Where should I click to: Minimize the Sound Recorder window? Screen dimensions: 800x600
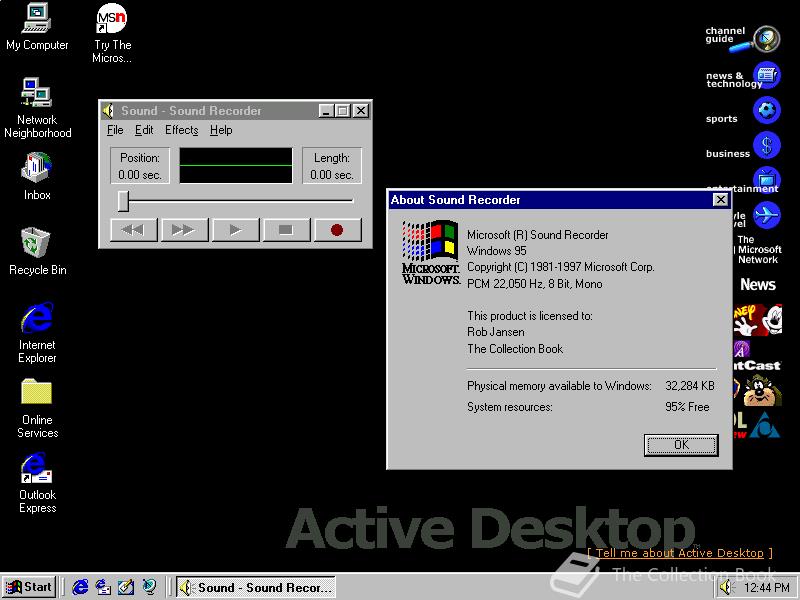click(x=327, y=110)
